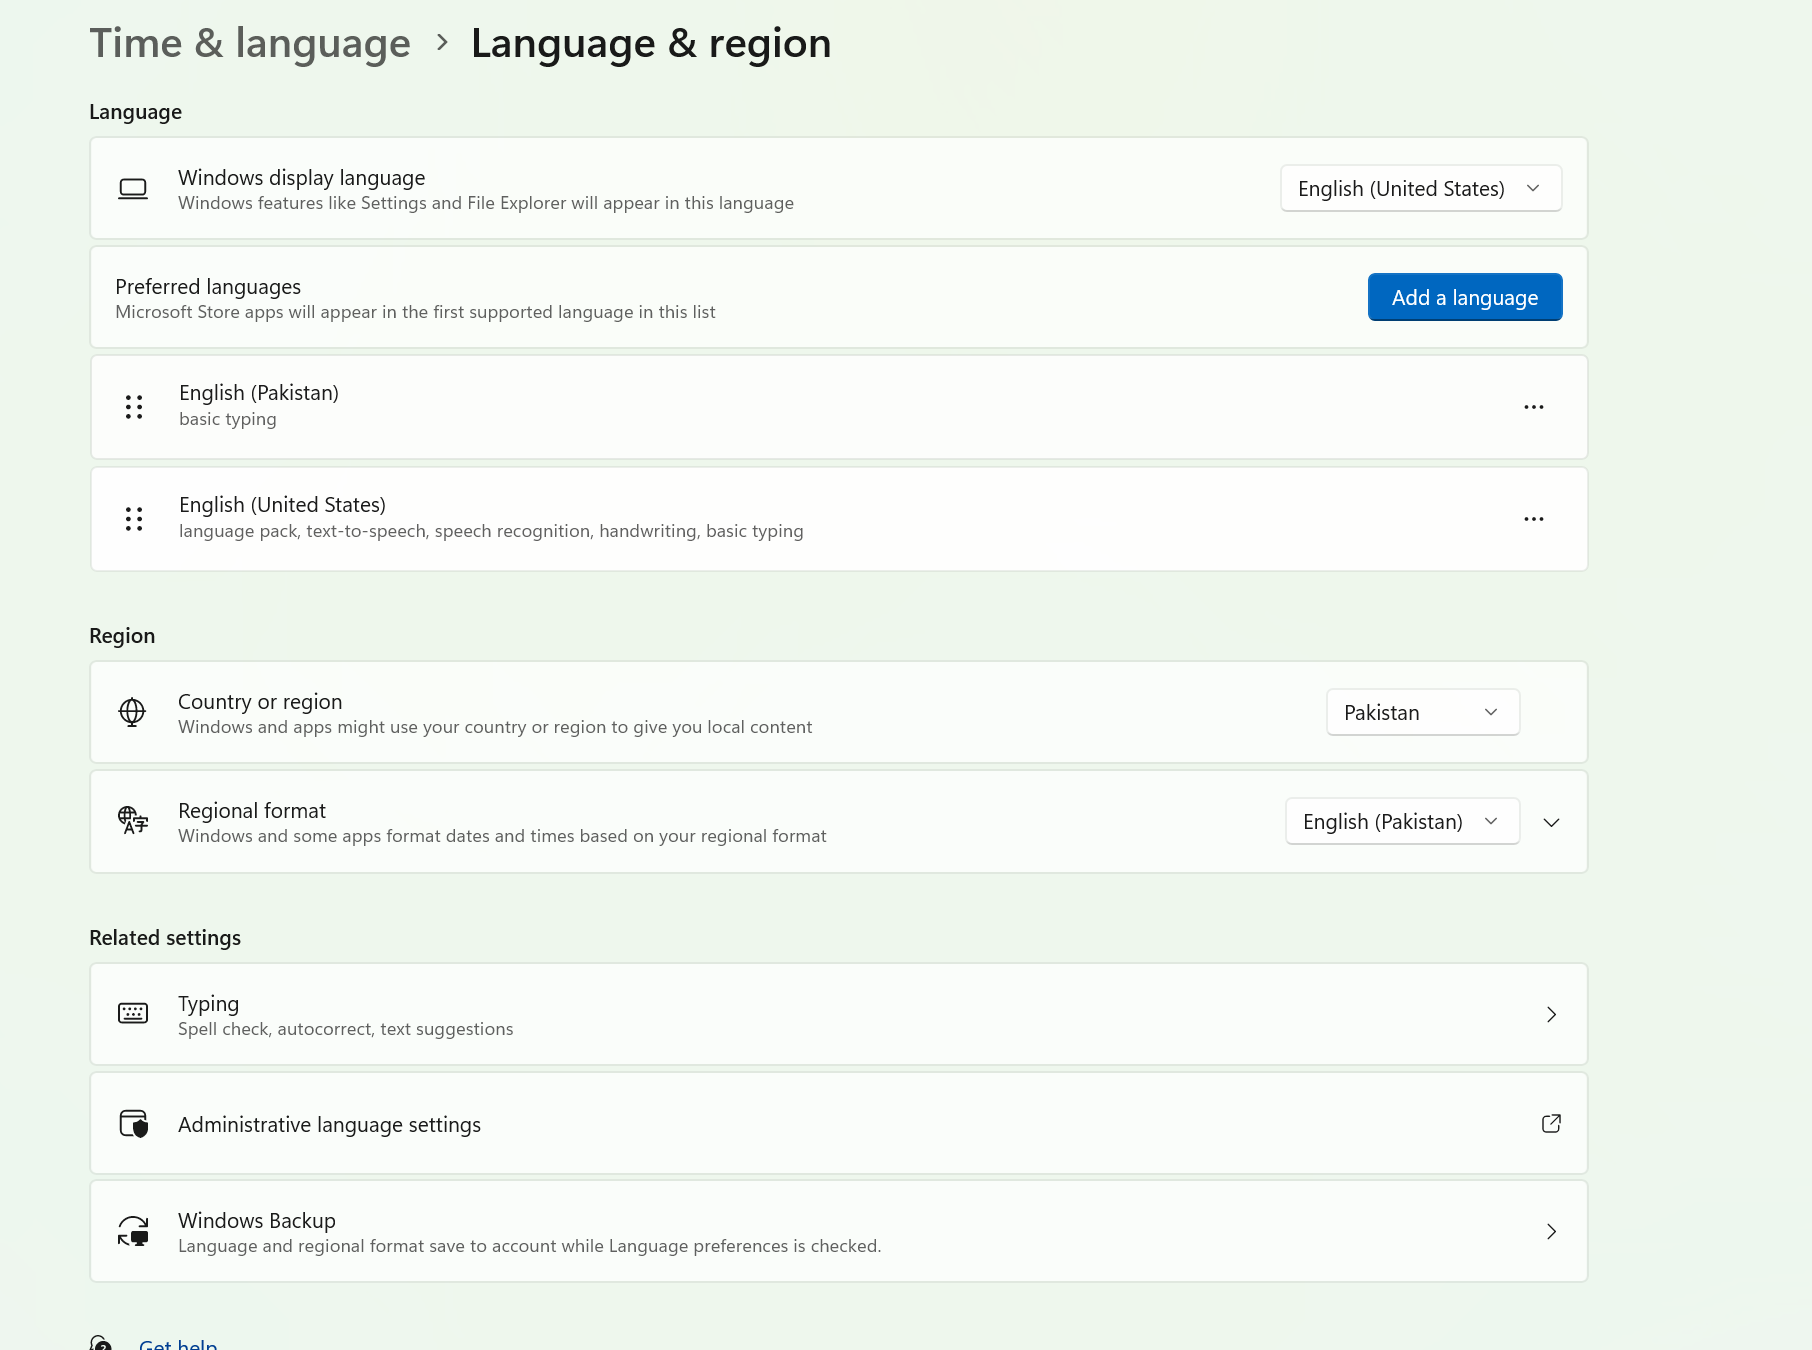Open the Regional format English (Pakistan) dropdown
Screen dimensions: 1812x1350
pyautogui.click(x=1402, y=821)
